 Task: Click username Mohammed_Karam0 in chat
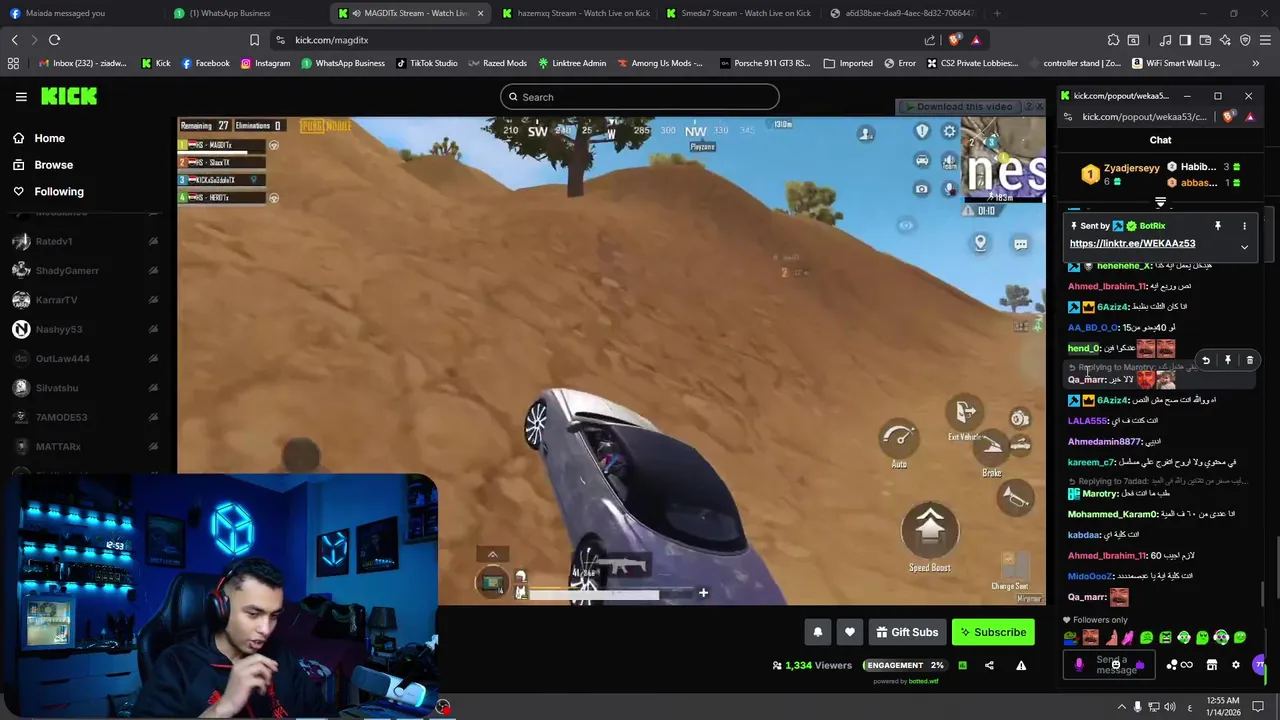click(1114, 514)
